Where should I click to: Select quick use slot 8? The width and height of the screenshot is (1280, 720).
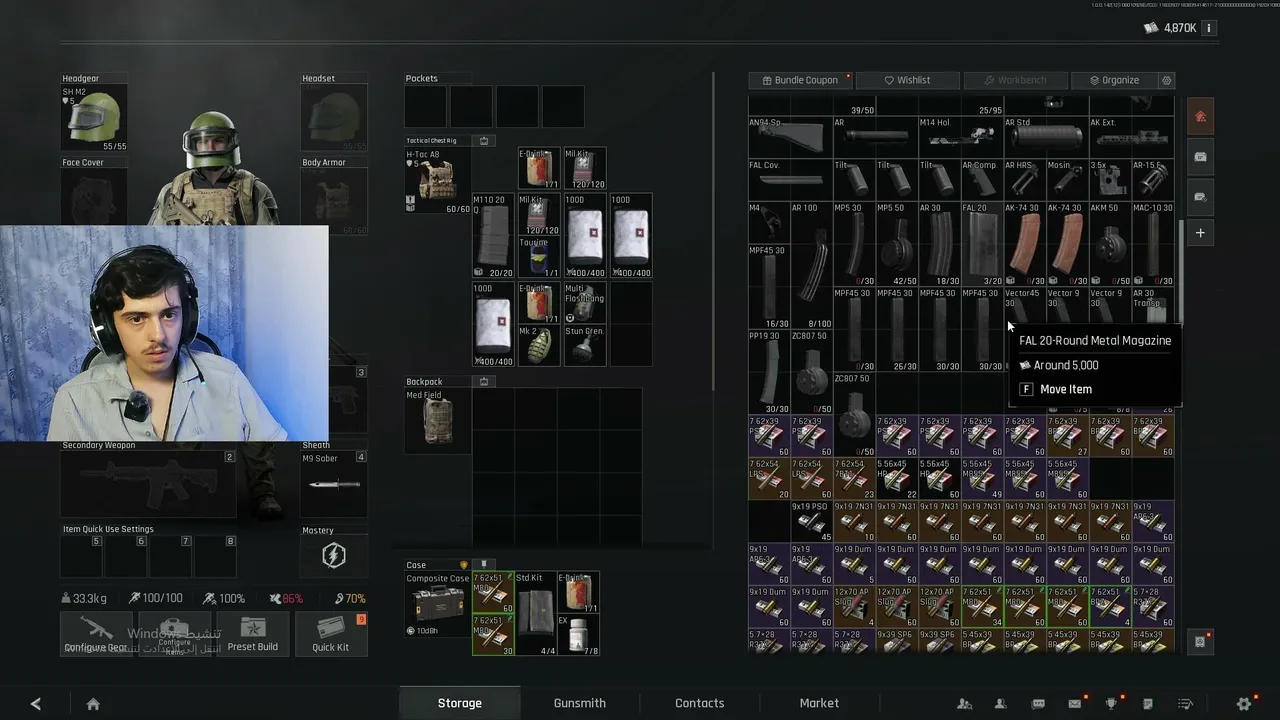coord(216,556)
